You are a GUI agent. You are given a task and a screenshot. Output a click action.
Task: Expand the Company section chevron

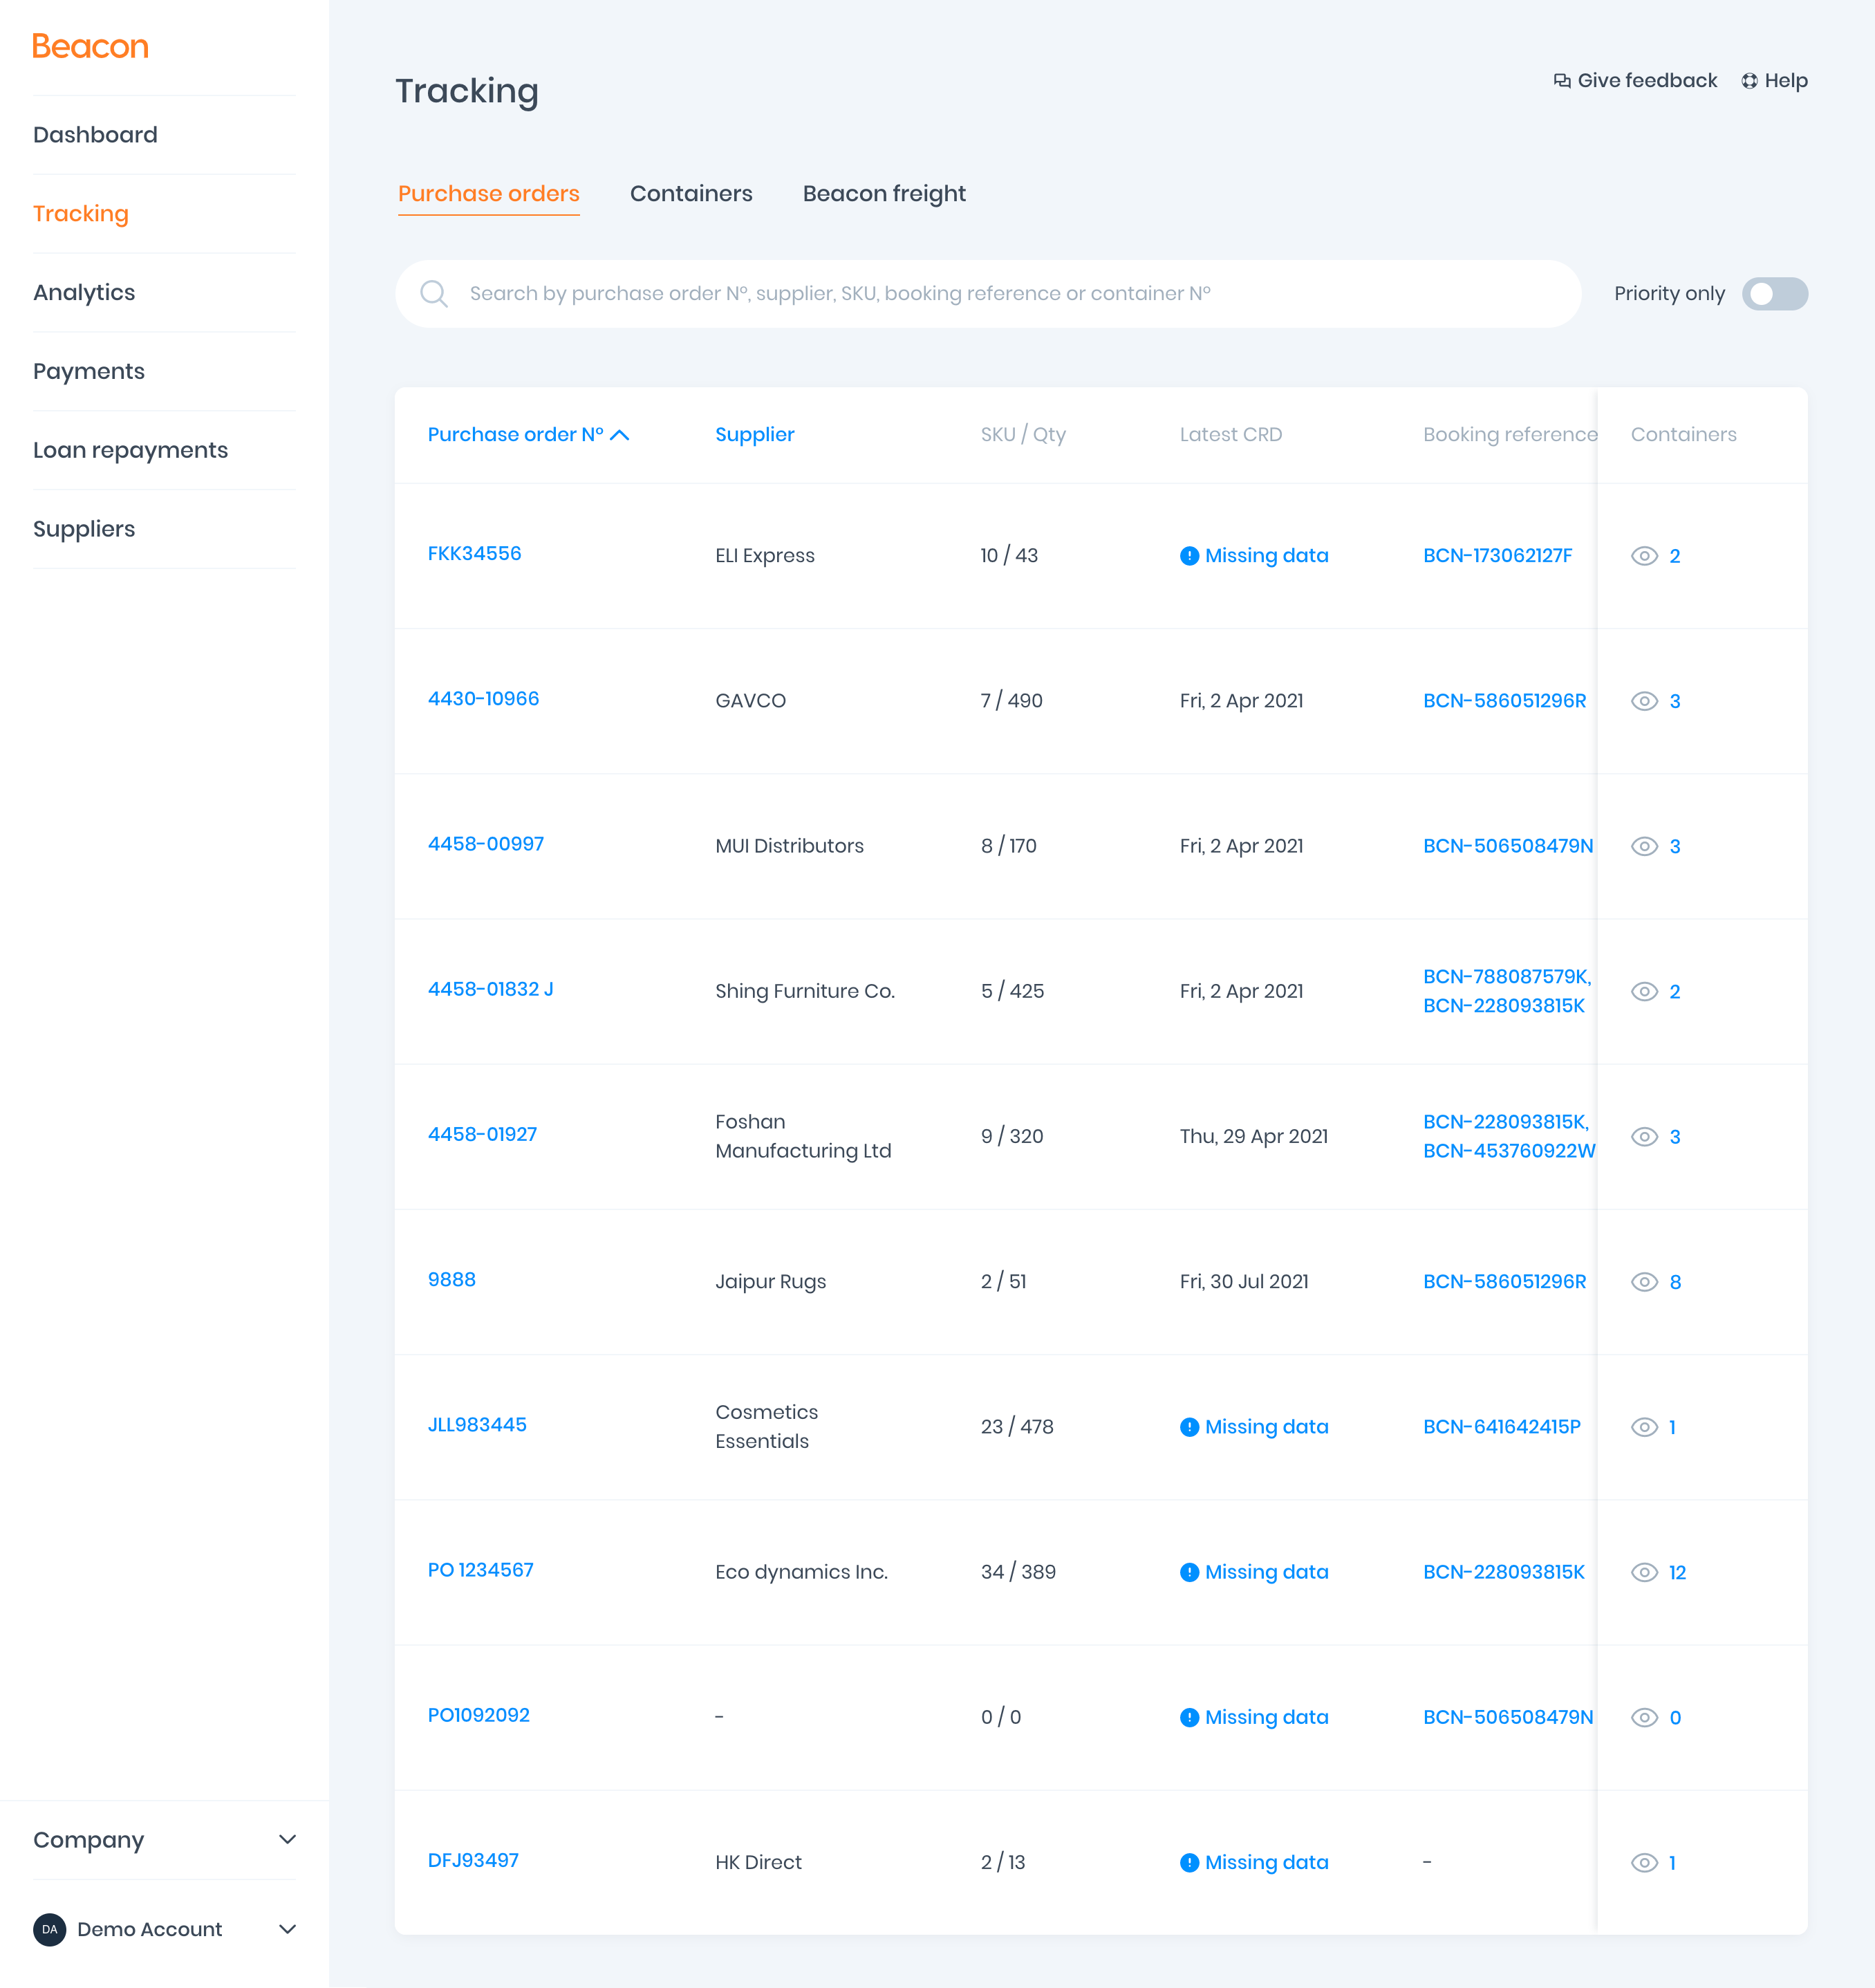(287, 1840)
